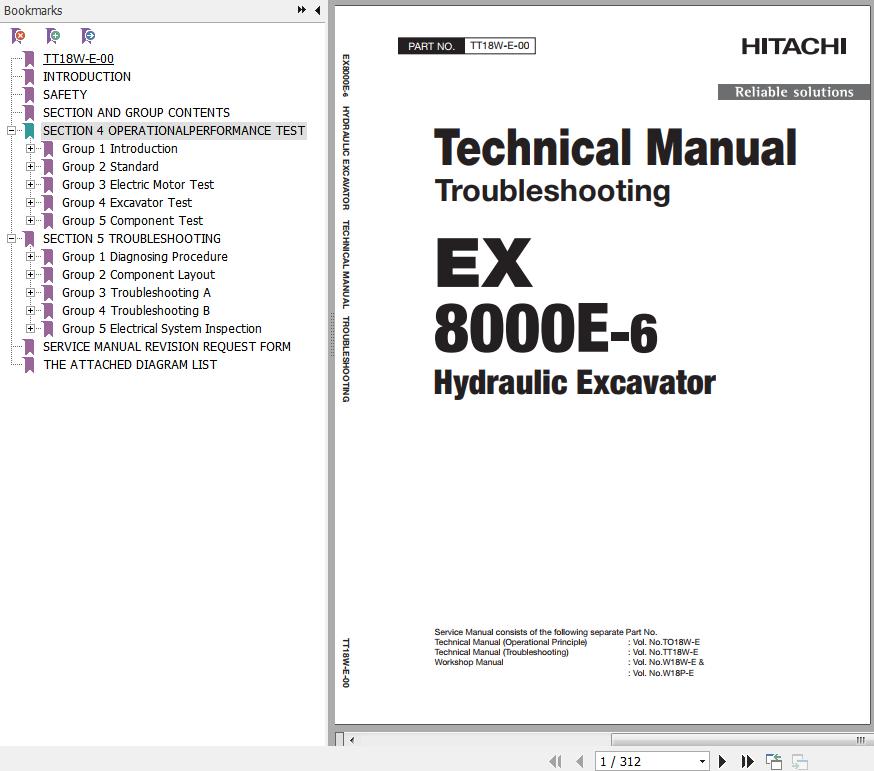This screenshot has width=874, height=771.
Task: Click the add new bookmark icon
Action: pos(53,36)
